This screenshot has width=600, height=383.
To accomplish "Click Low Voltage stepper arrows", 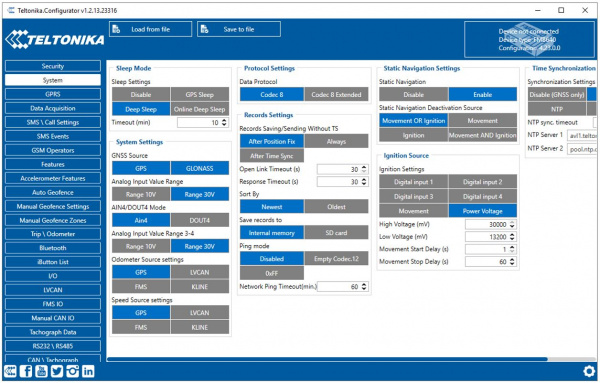I will point(512,237).
